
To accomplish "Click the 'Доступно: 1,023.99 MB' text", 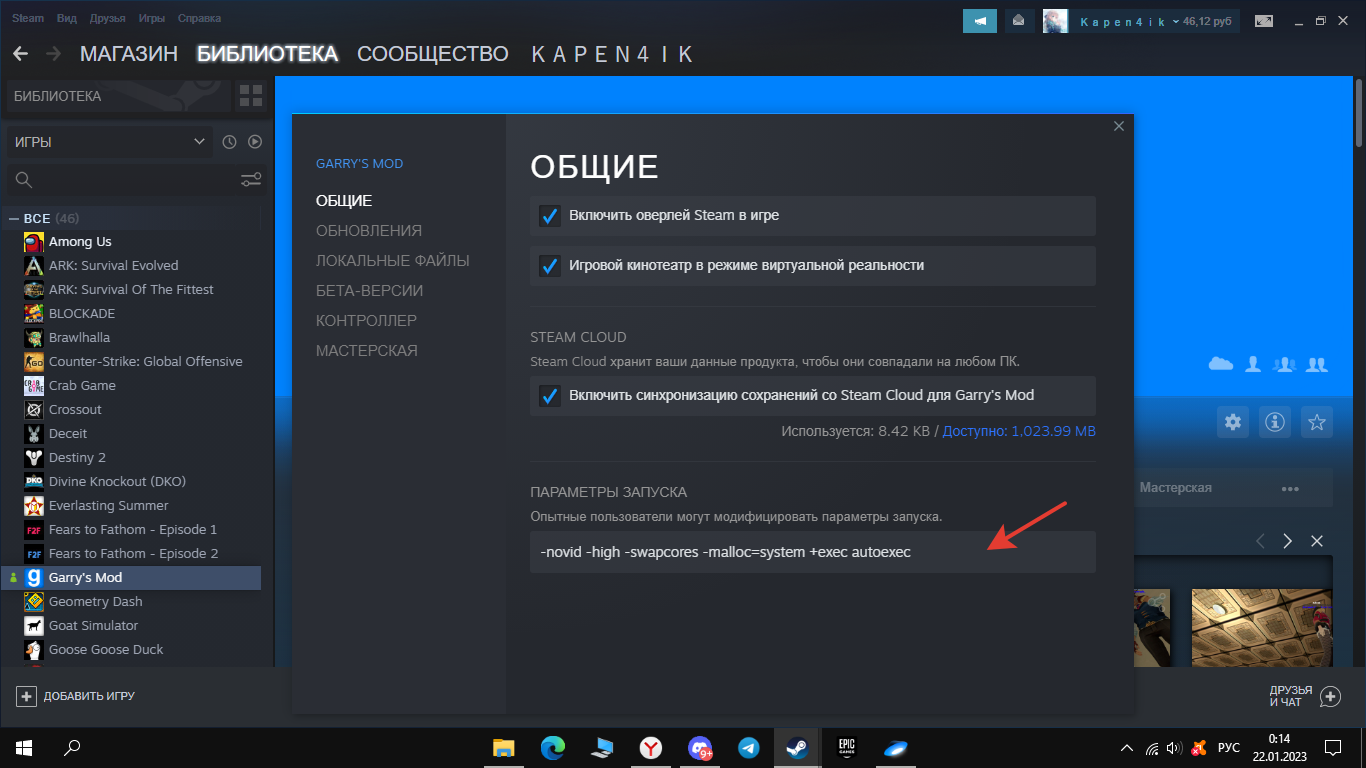I will [x=1019, y=431].
